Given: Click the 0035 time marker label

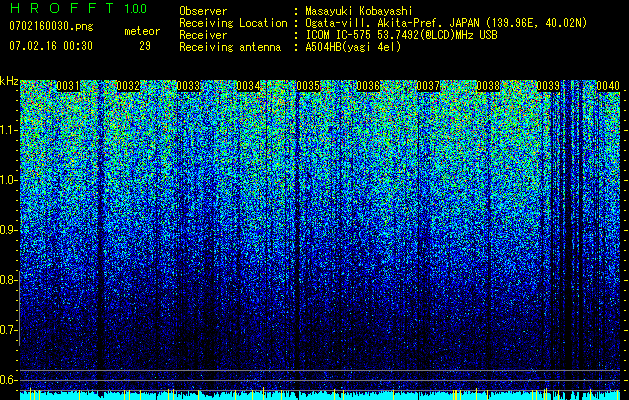Looking at the screenshot, I should pyautogui.click(x=308, y=86).
